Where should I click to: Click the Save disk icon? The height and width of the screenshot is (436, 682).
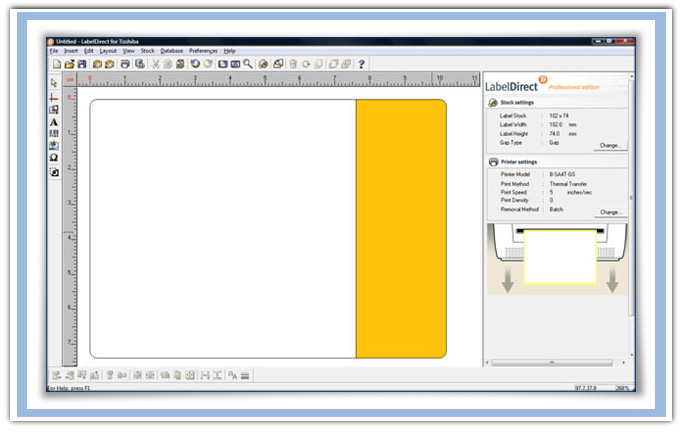[x=81, y=64]
